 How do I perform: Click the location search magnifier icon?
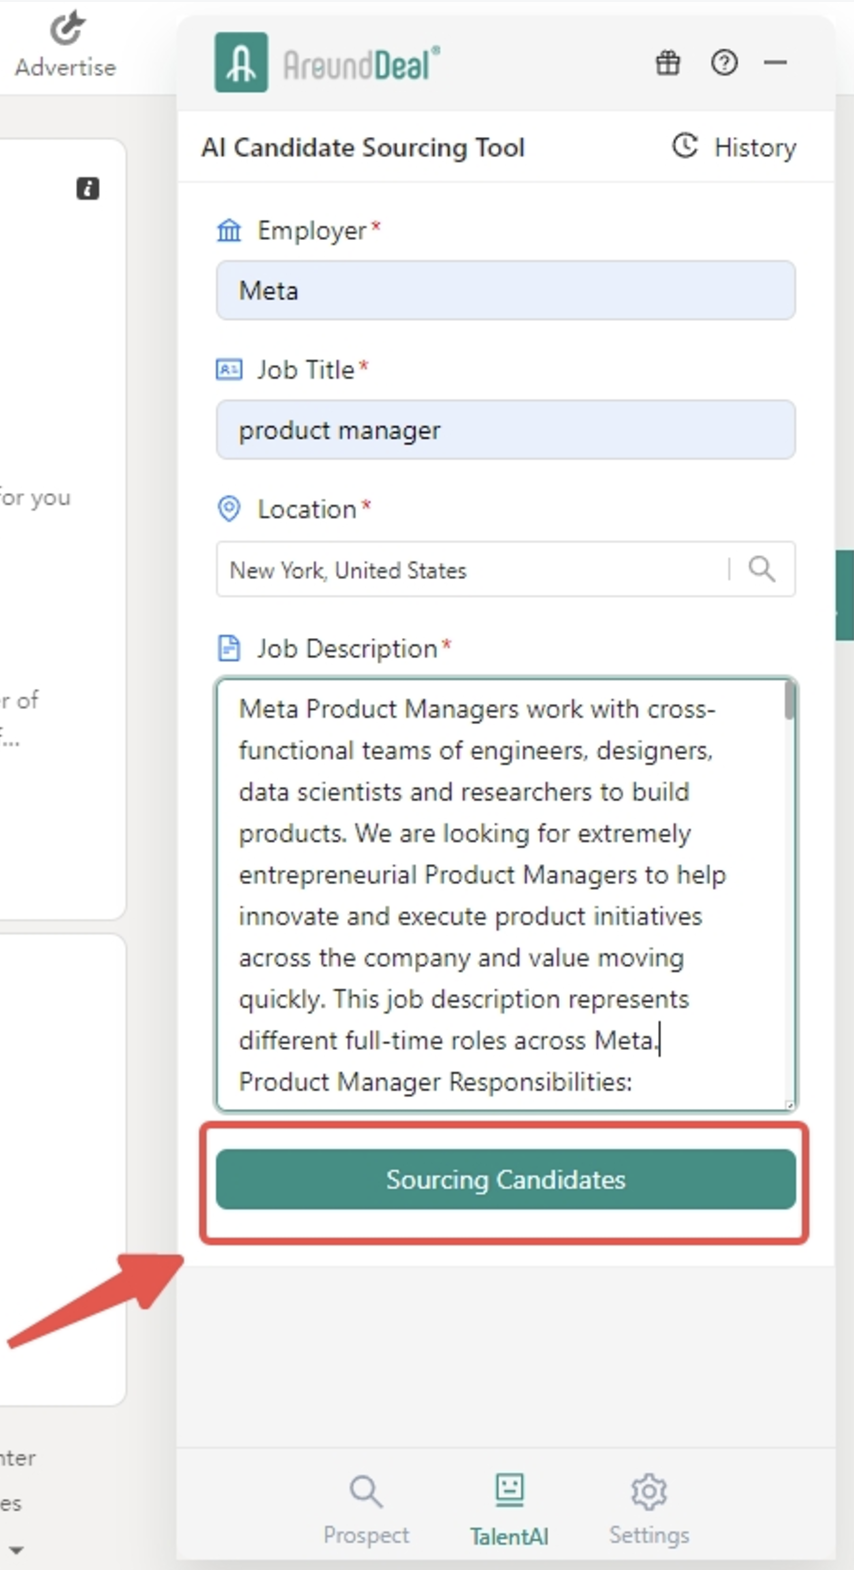(762, 569)
